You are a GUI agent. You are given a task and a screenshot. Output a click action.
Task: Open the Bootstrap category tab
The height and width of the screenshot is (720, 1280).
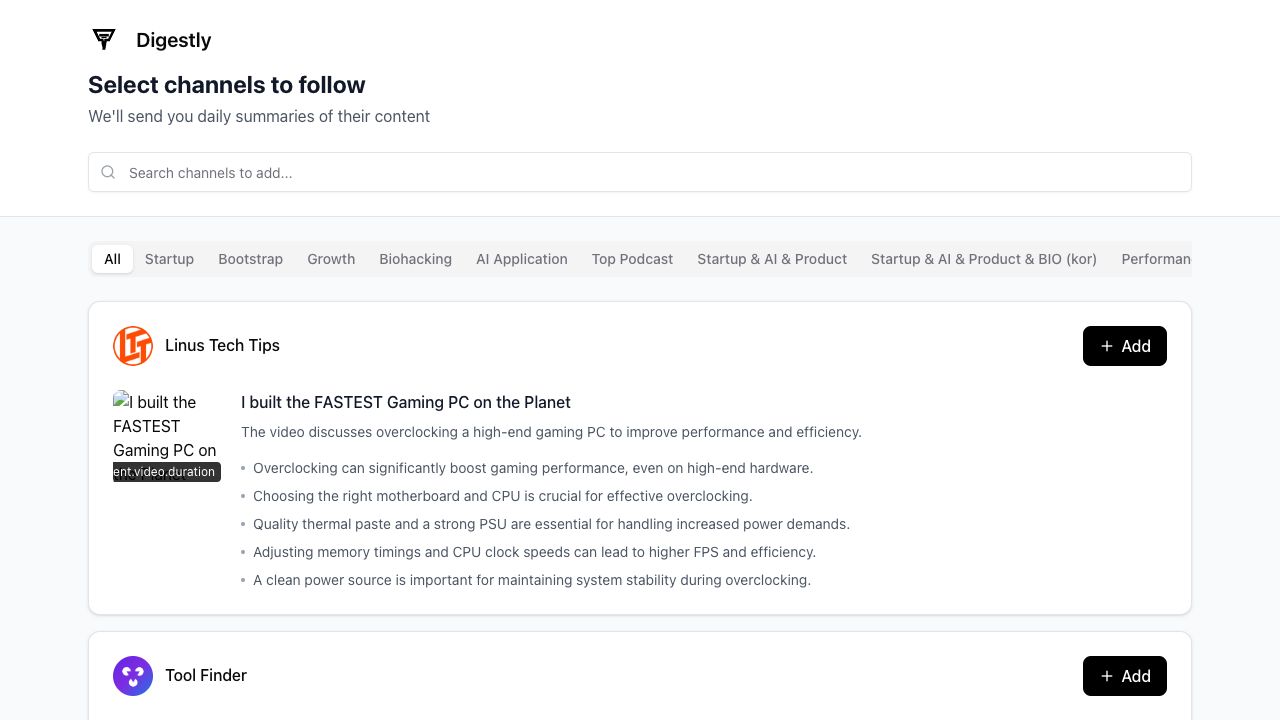coord(250,259)
